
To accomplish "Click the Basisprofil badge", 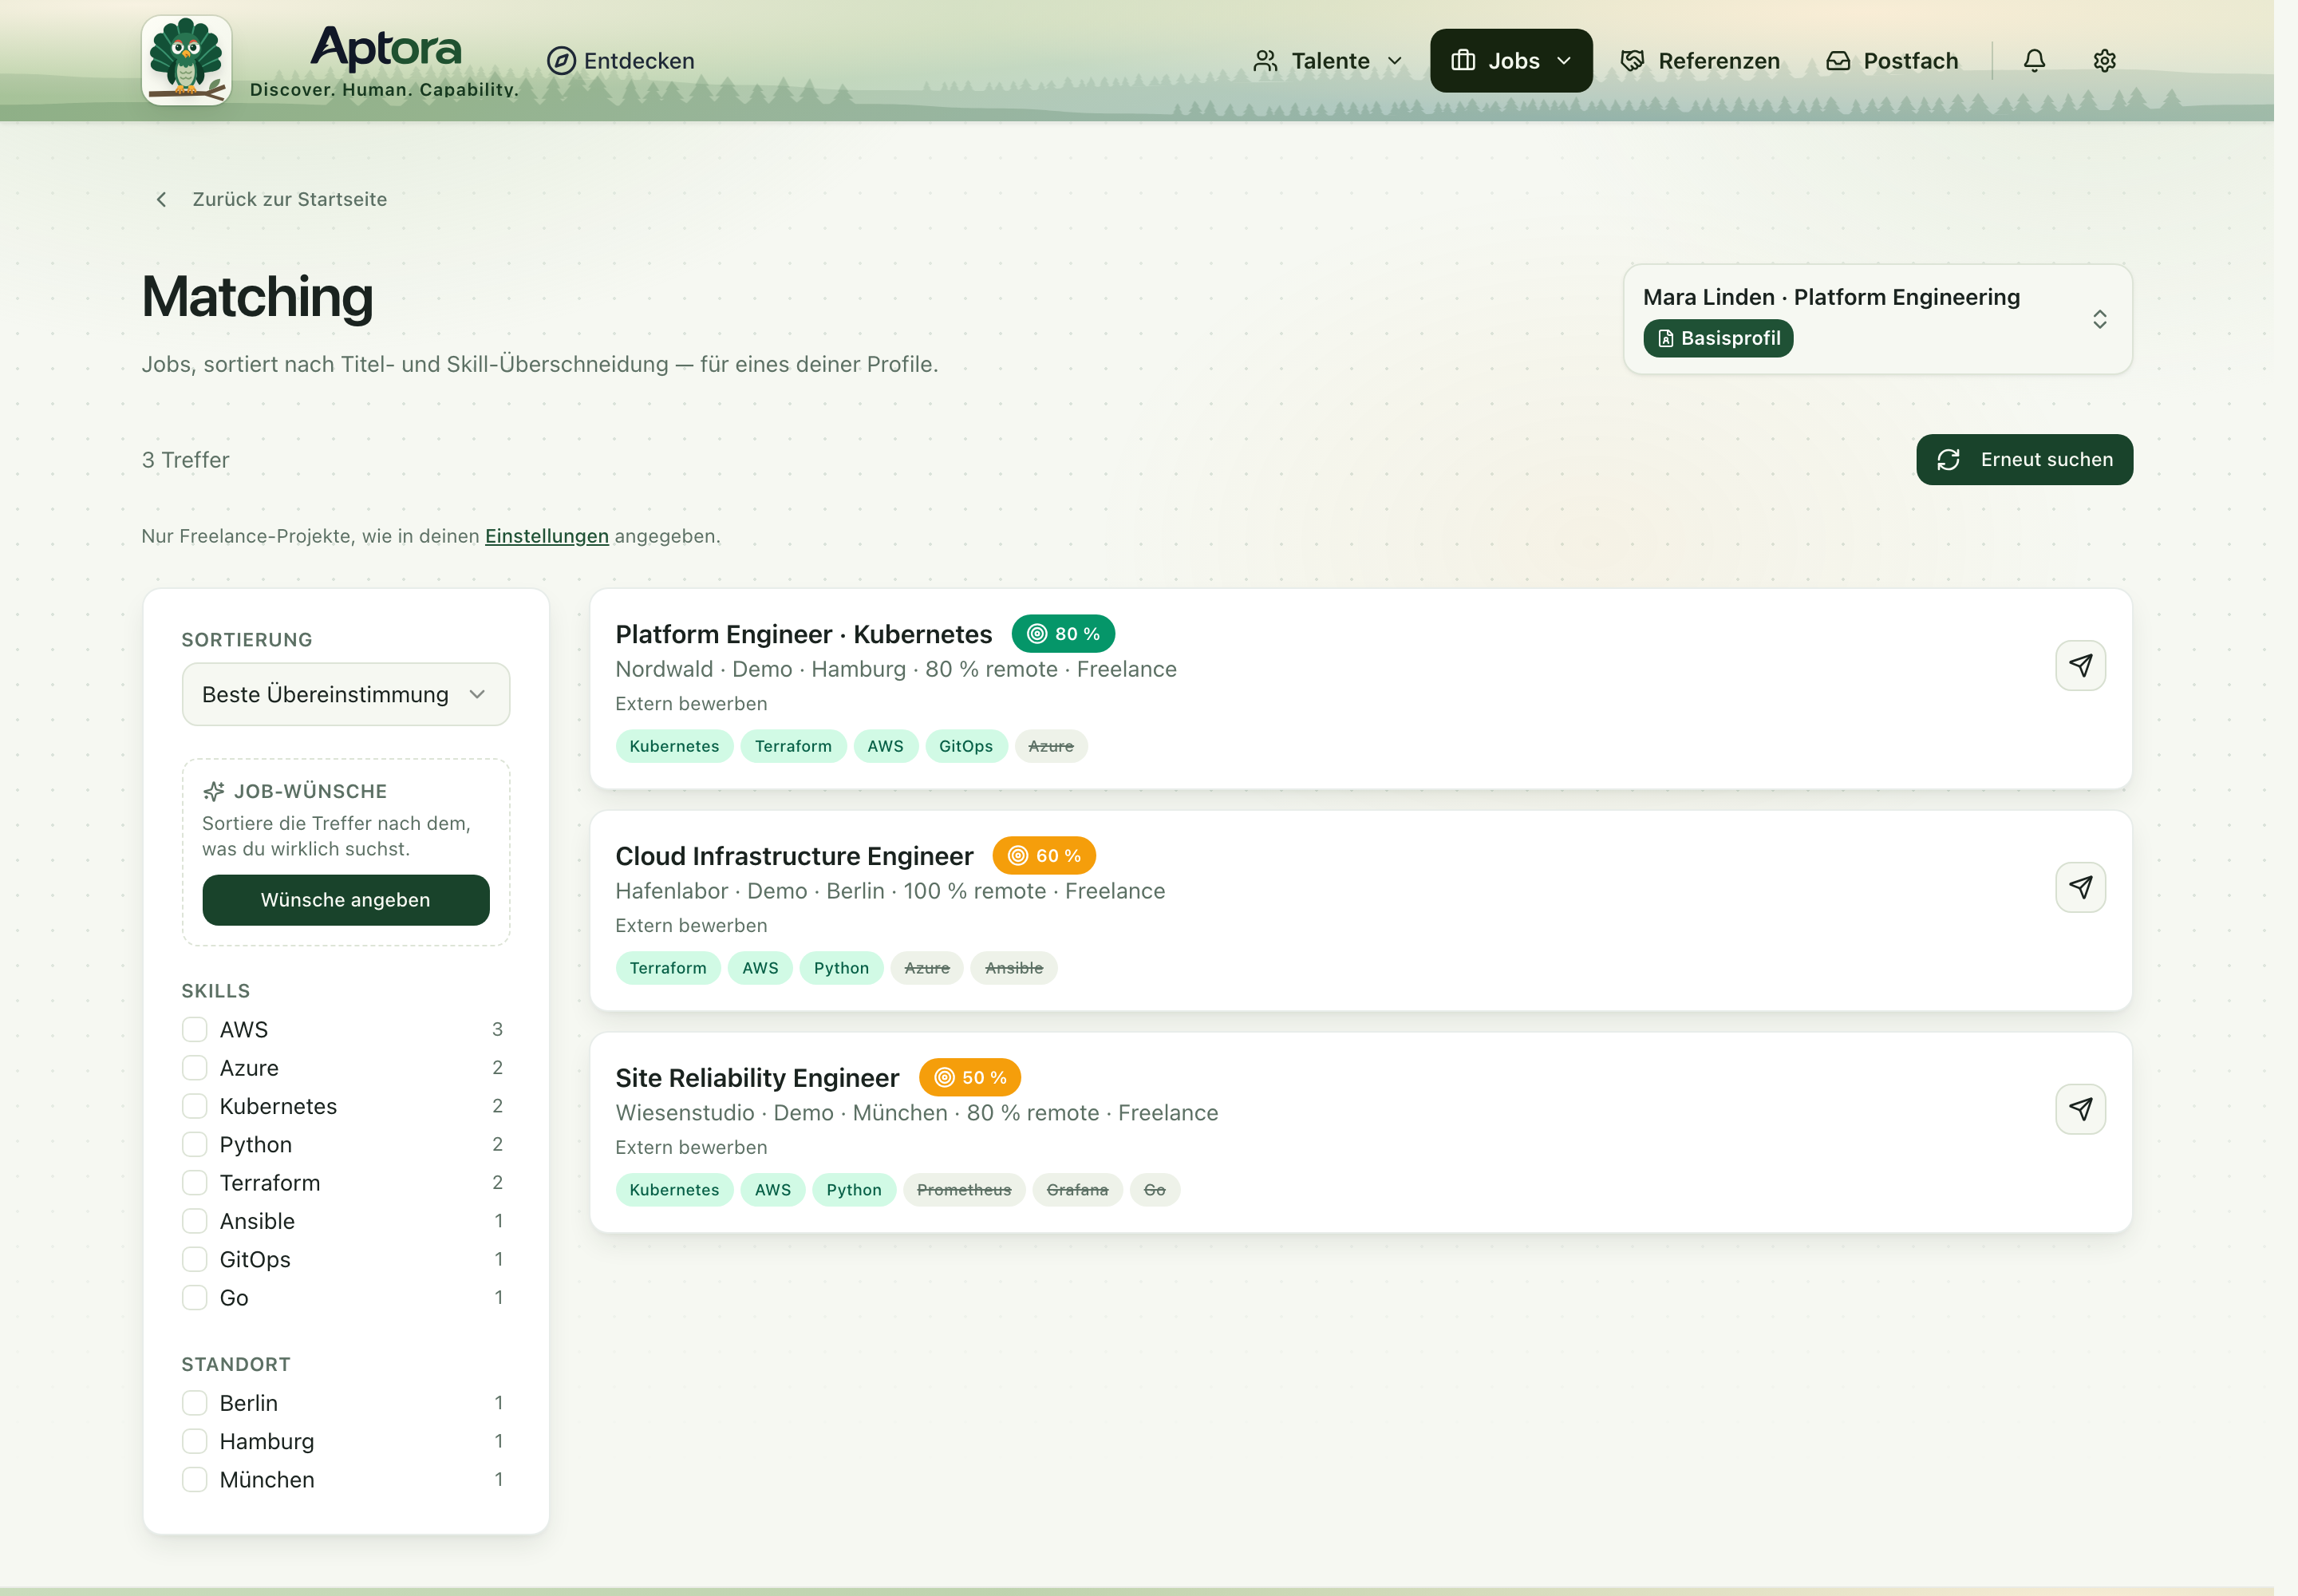I will [1718, 338].
